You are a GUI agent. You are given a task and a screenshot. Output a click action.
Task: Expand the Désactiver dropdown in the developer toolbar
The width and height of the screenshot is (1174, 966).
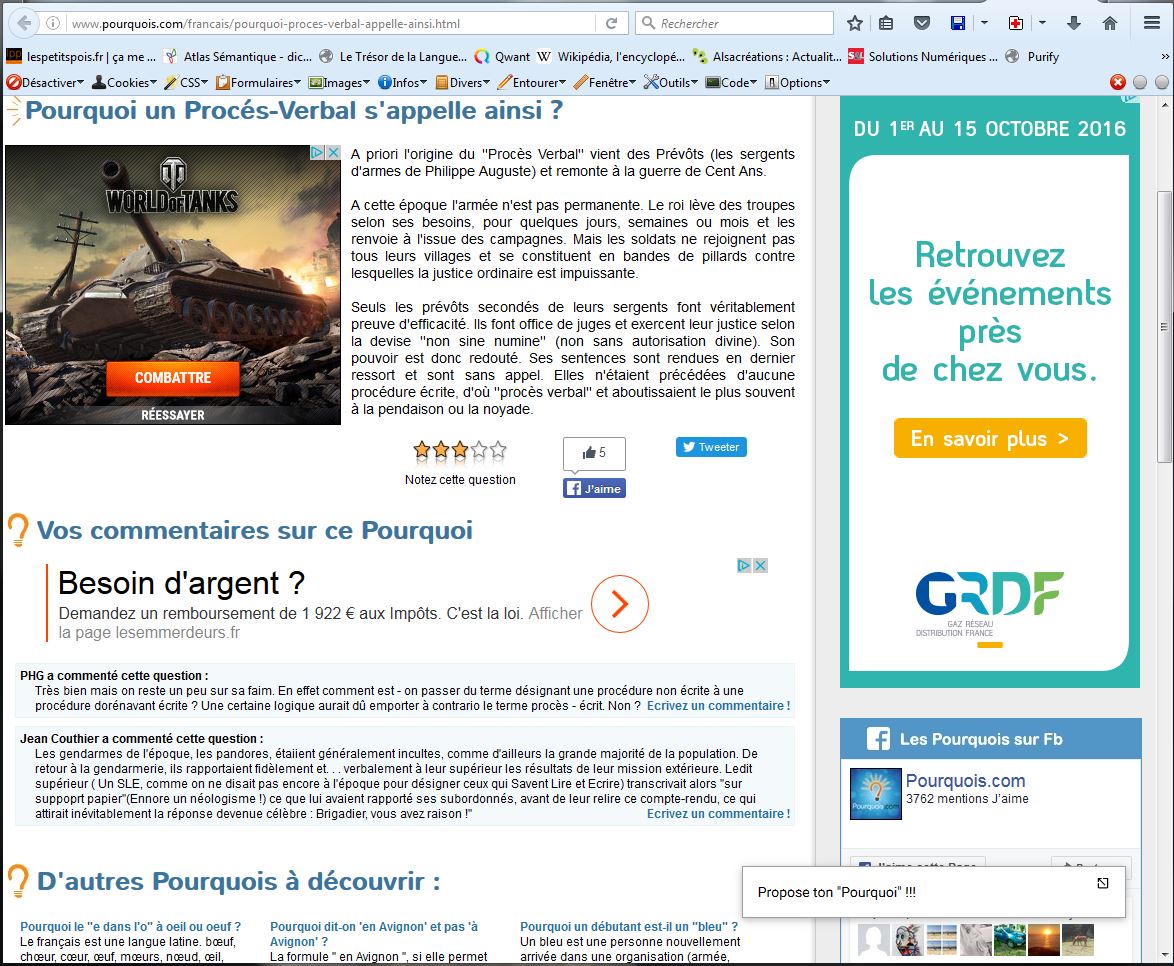click(46, 83)
